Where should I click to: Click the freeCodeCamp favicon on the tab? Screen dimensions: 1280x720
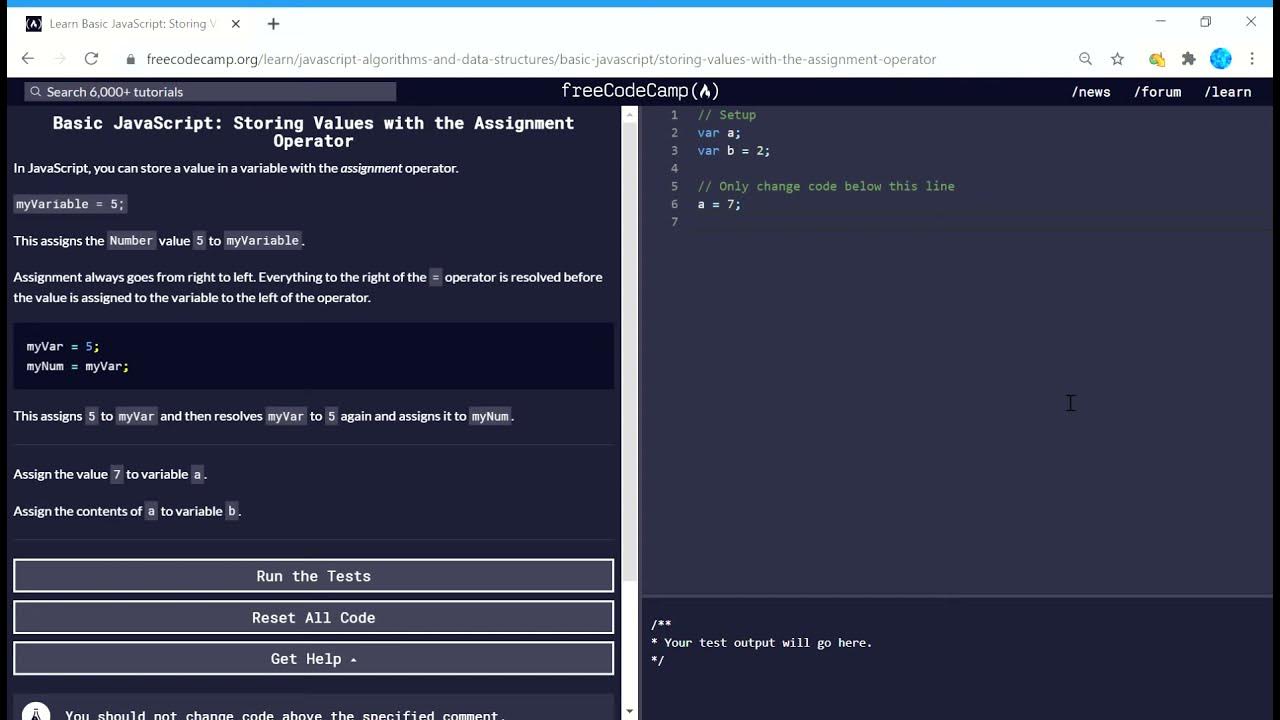pyautogui.click(x=34, y=23)
